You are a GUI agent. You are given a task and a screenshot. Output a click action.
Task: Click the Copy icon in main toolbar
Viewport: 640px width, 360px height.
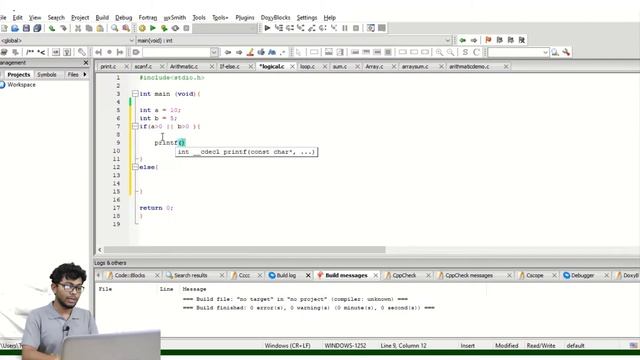[89, 28]
